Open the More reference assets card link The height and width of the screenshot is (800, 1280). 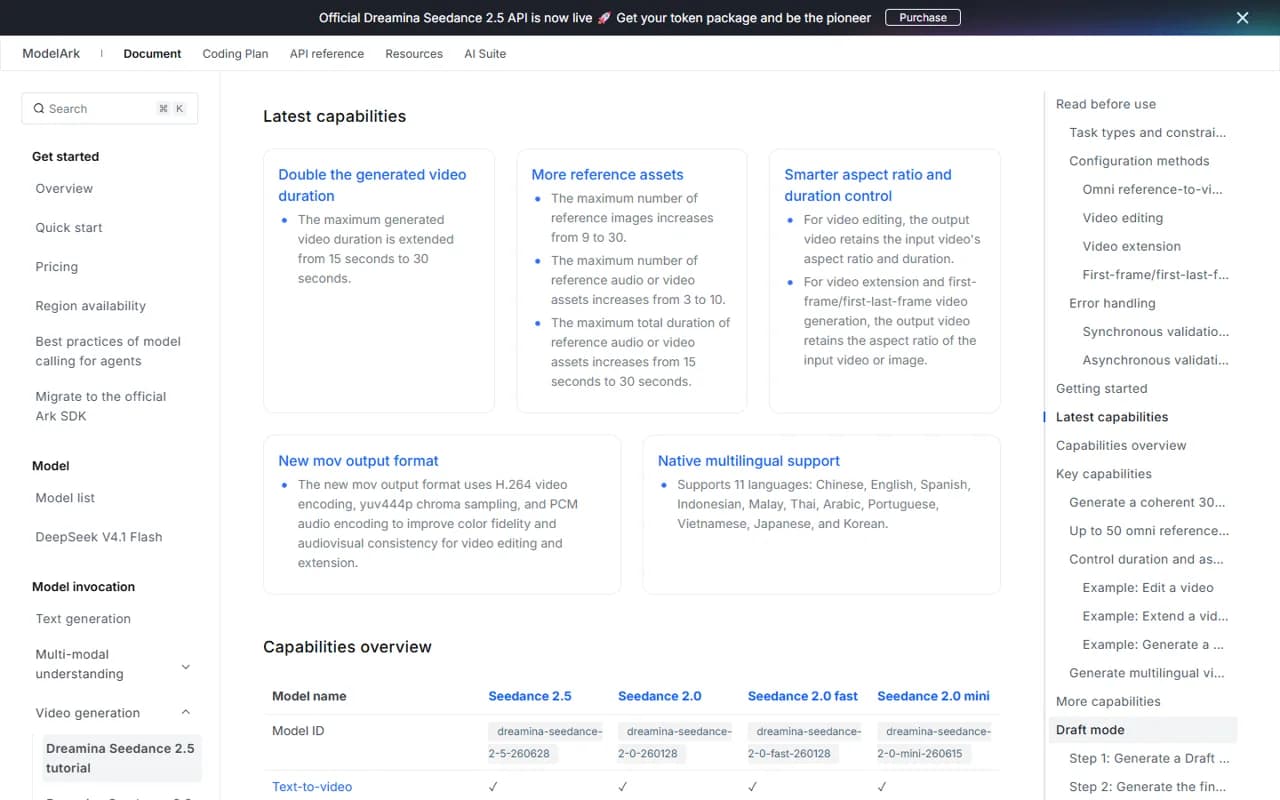[x=607, y=174]
